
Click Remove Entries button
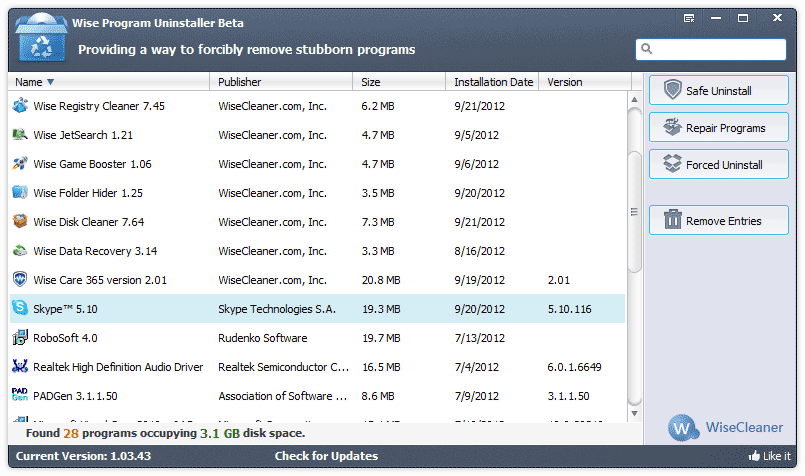click(719, 220)
